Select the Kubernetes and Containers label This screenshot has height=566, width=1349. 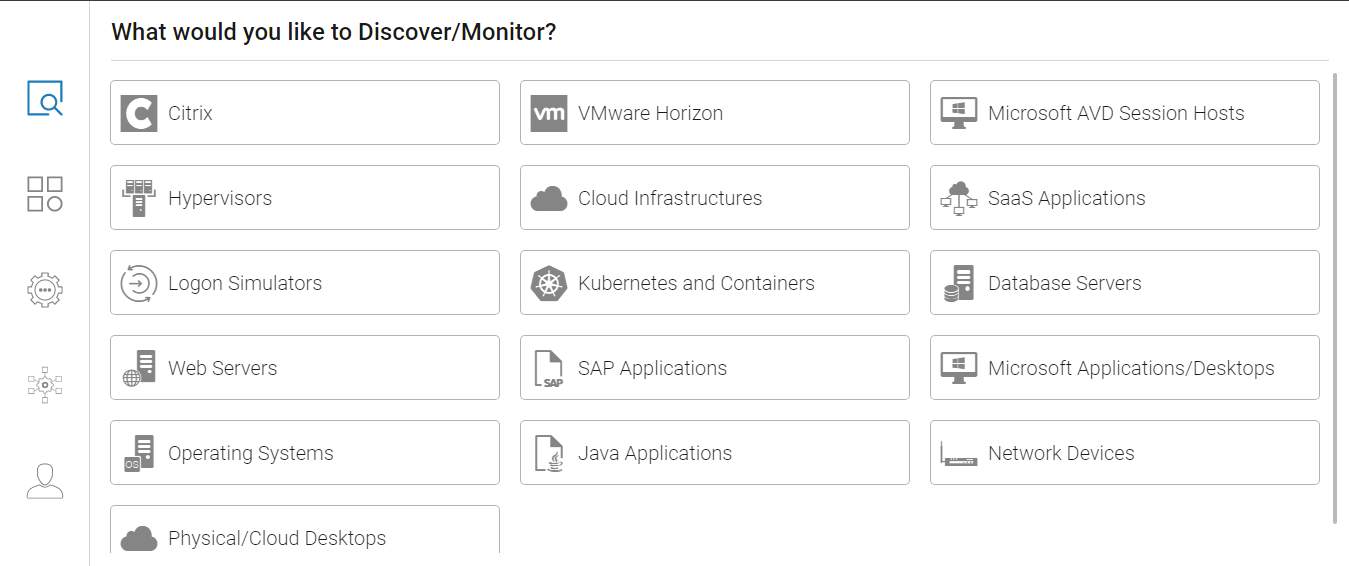[x=696, y=283]
